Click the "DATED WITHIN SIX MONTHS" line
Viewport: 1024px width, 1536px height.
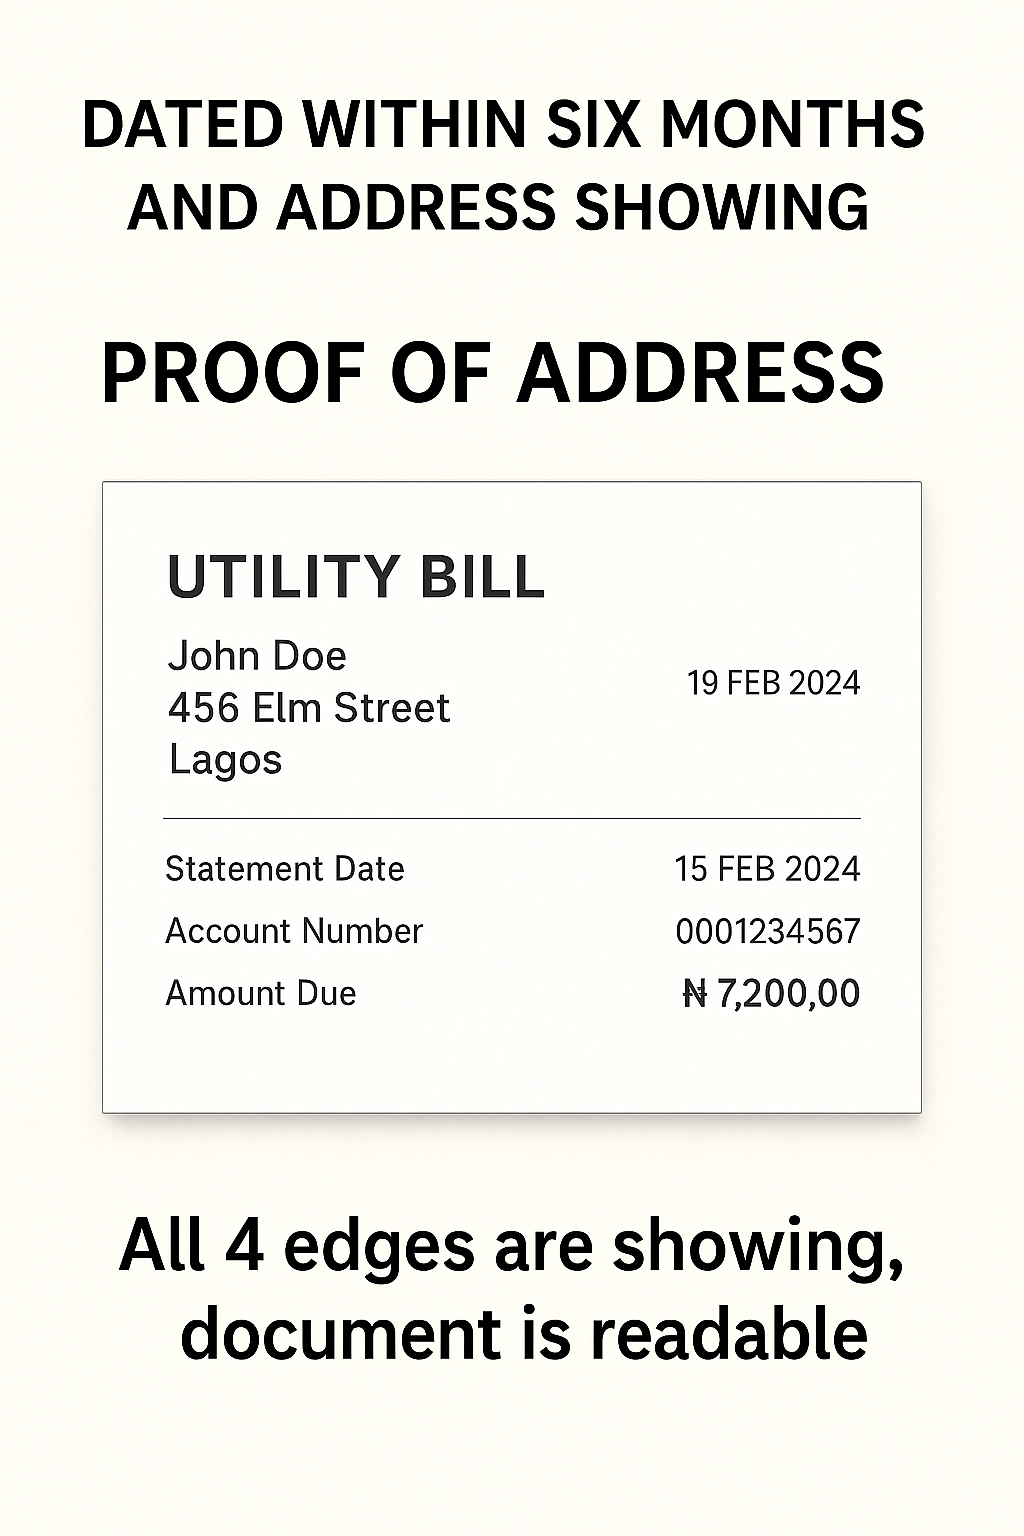(x=503, y=125)
